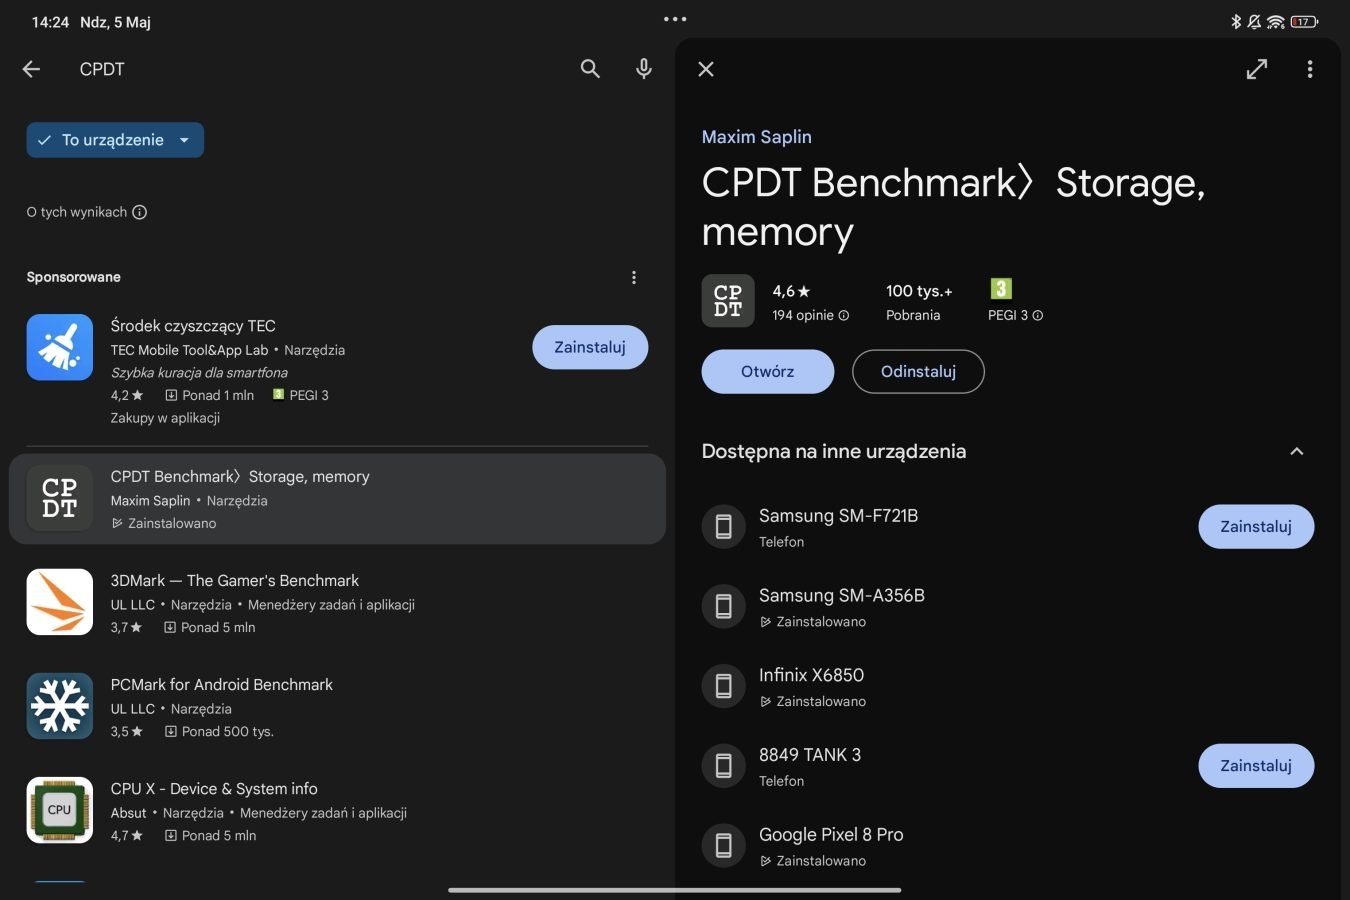1350x900 pixels.
Task: Open three-dot multitasking handle at top
Action: [675, 19]
